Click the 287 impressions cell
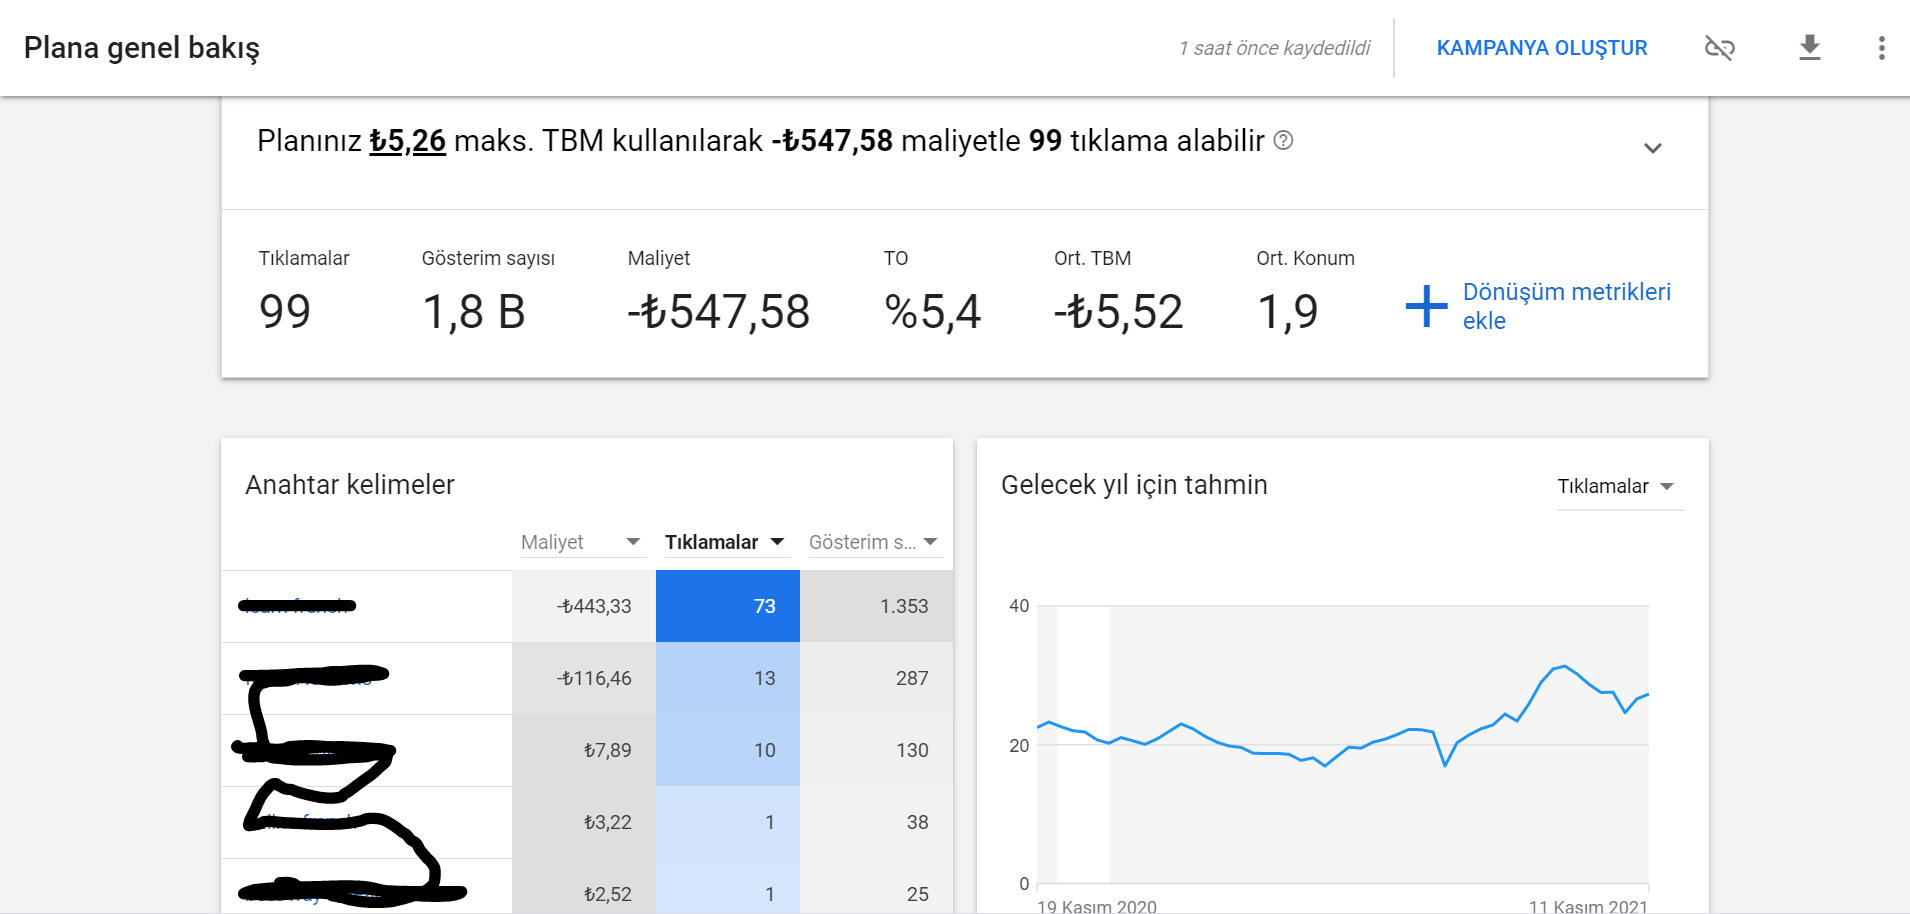This screenshot has height=914, width=1910. tap(876, 678)
